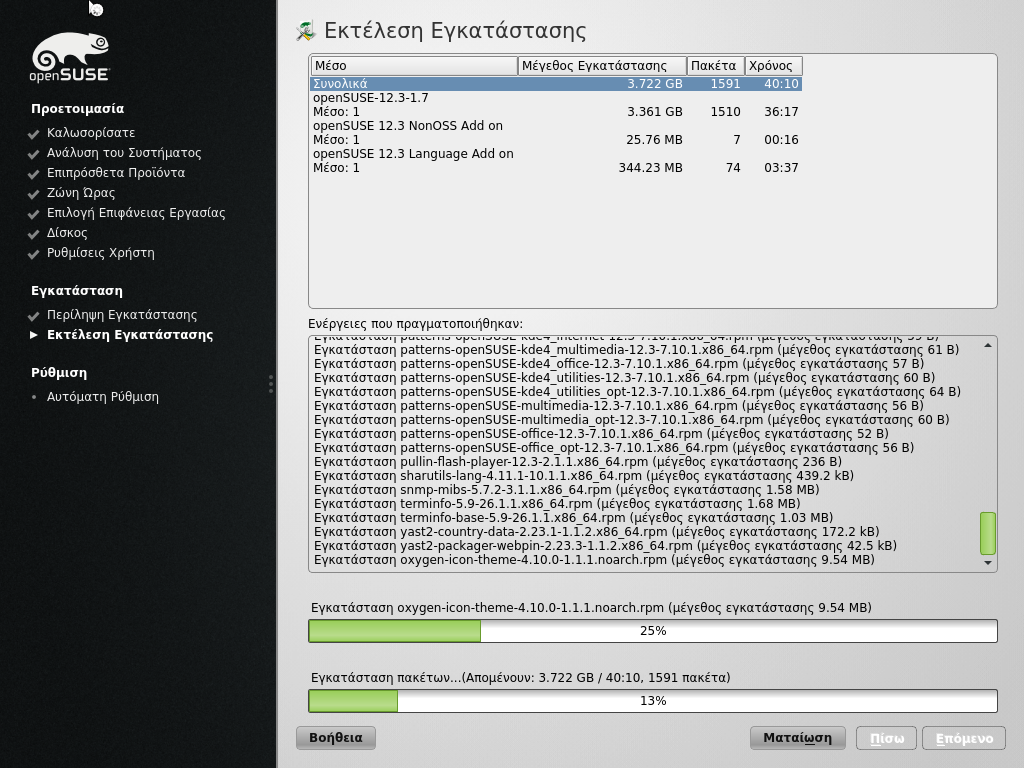The width and height of the screenshot is (1024, 768).
Task: Click the Εγκατάσταση πακέτων remaining status text
Action: coord(520,678)
